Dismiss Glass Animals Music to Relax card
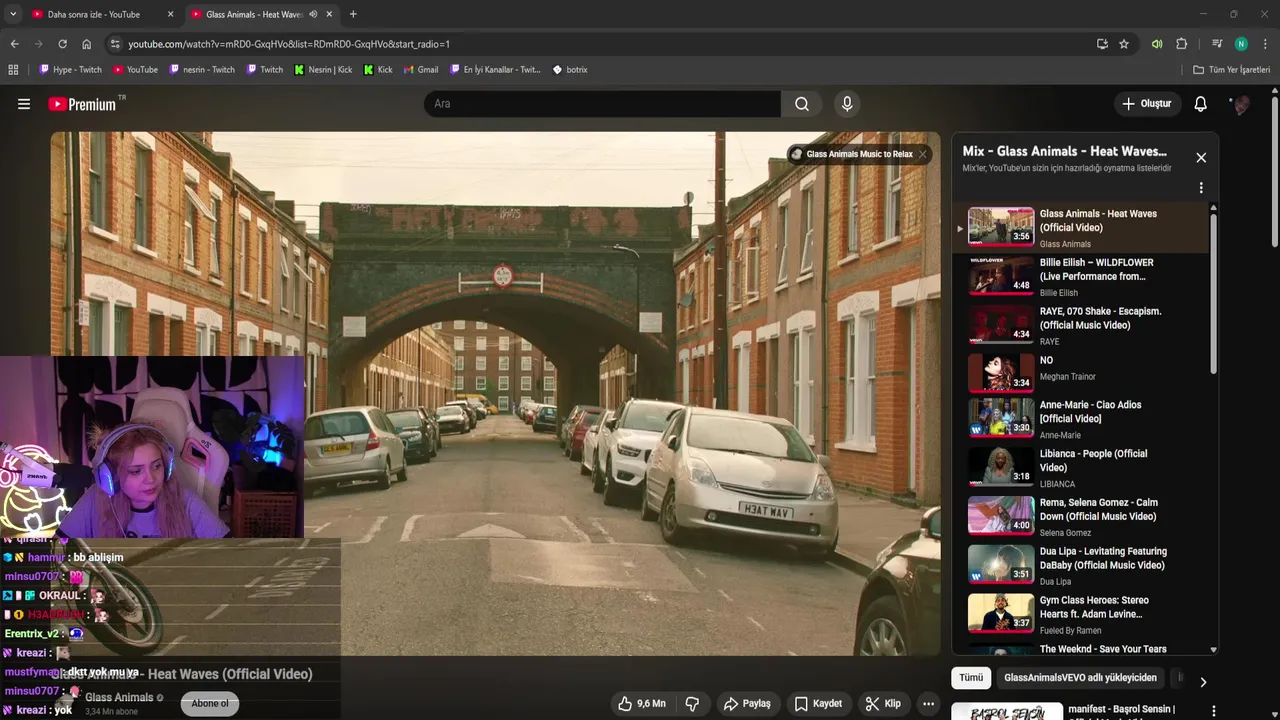1280x720 pixels. click(923, 154)
